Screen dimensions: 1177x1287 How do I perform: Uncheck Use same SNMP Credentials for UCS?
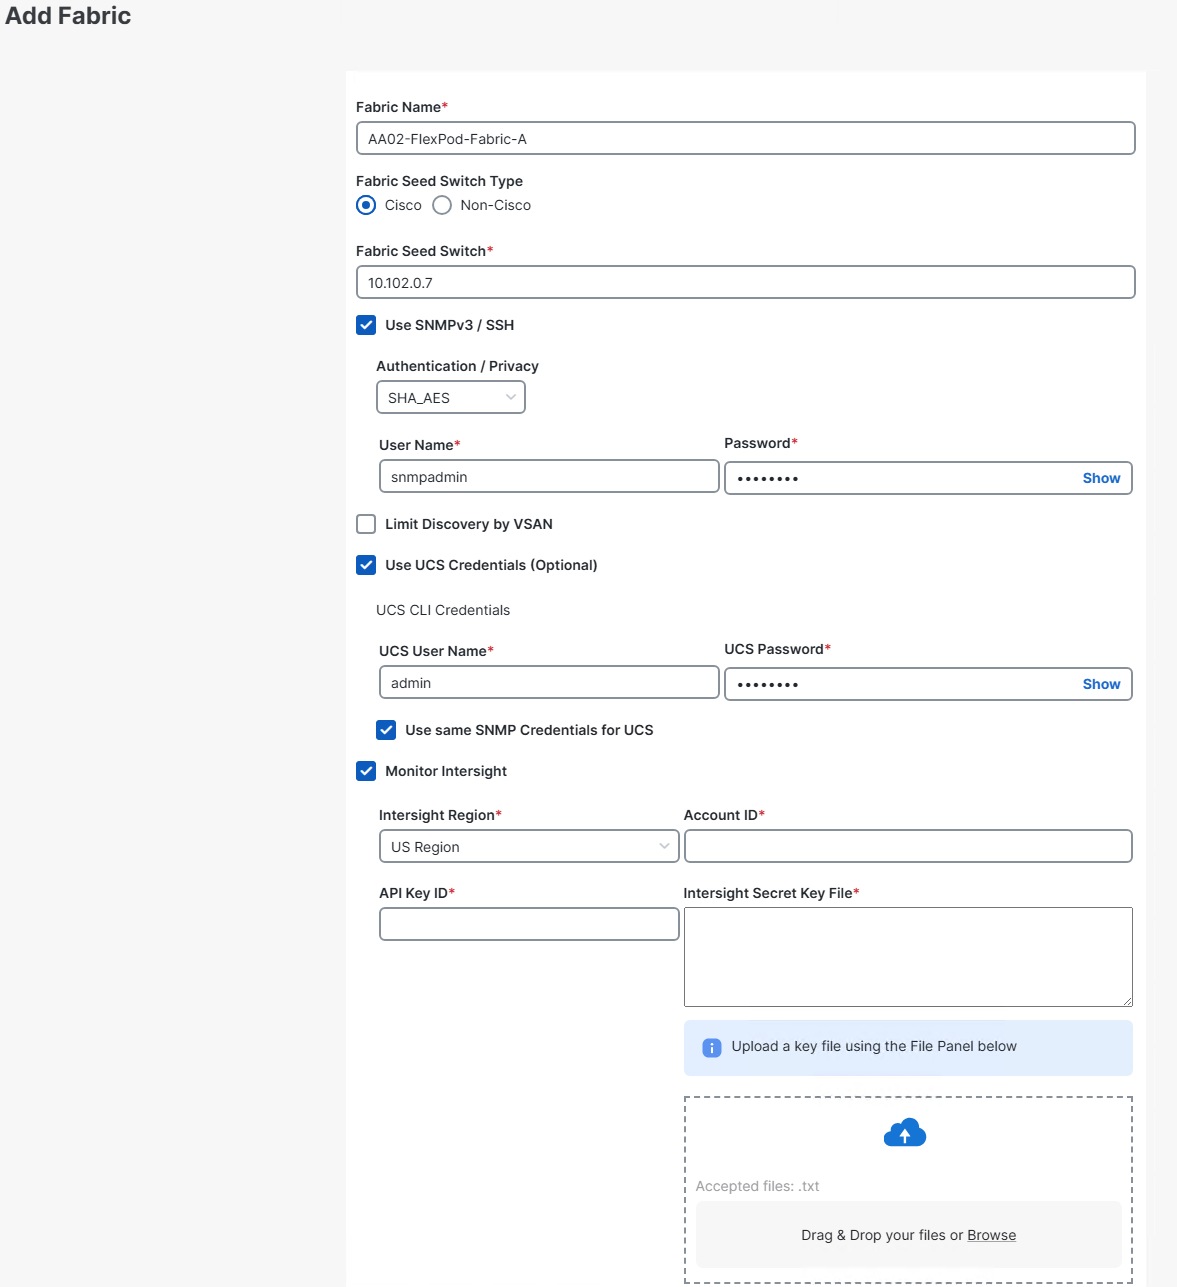(386, 730)
